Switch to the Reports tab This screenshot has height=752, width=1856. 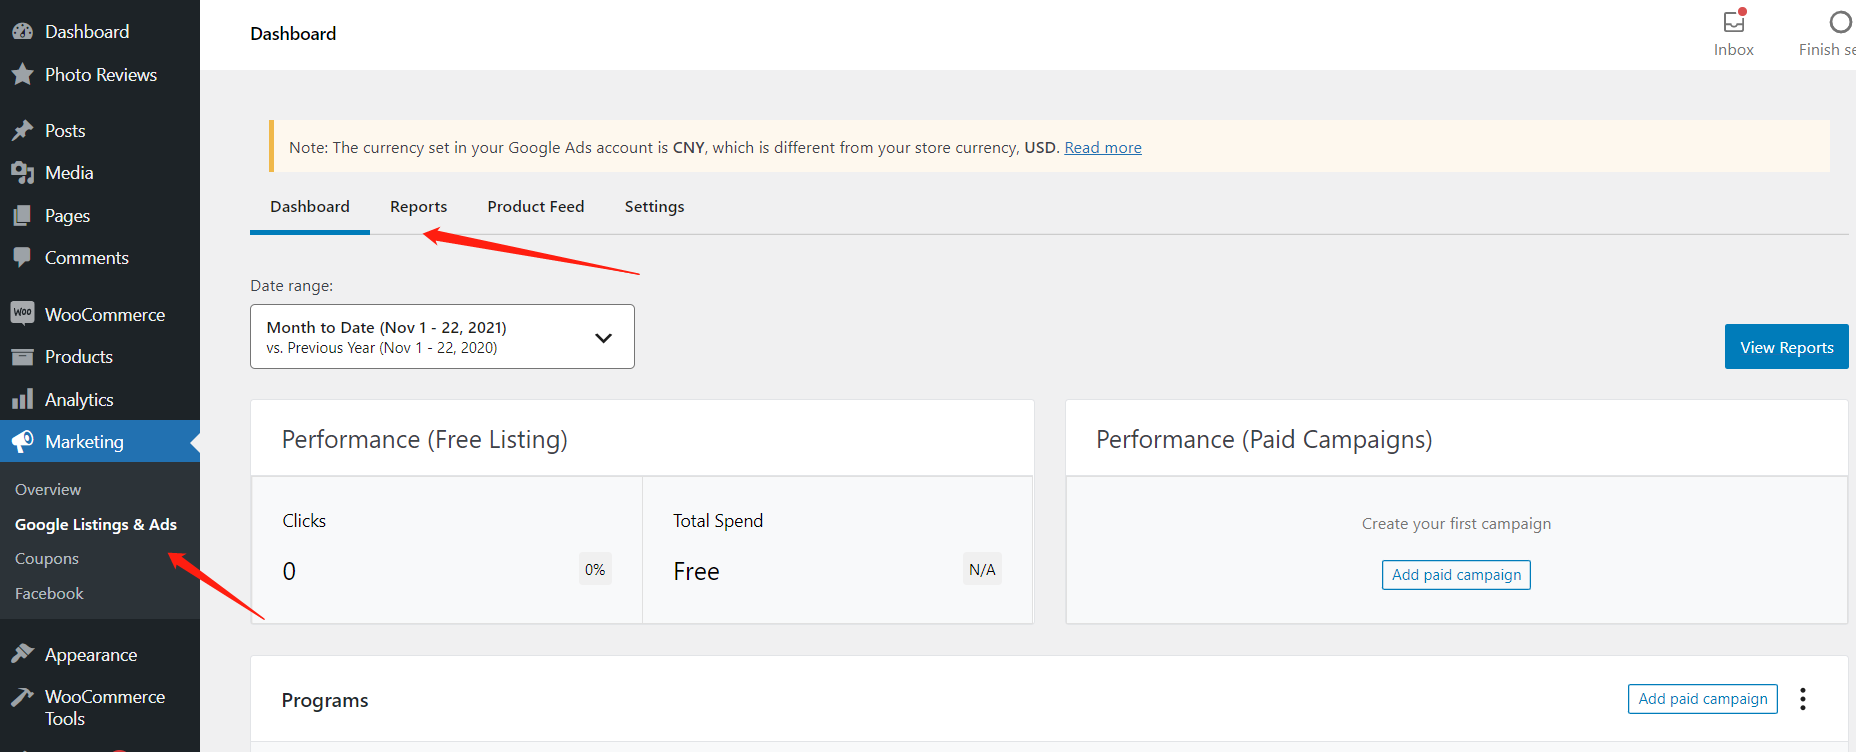[x=418, y=207]
